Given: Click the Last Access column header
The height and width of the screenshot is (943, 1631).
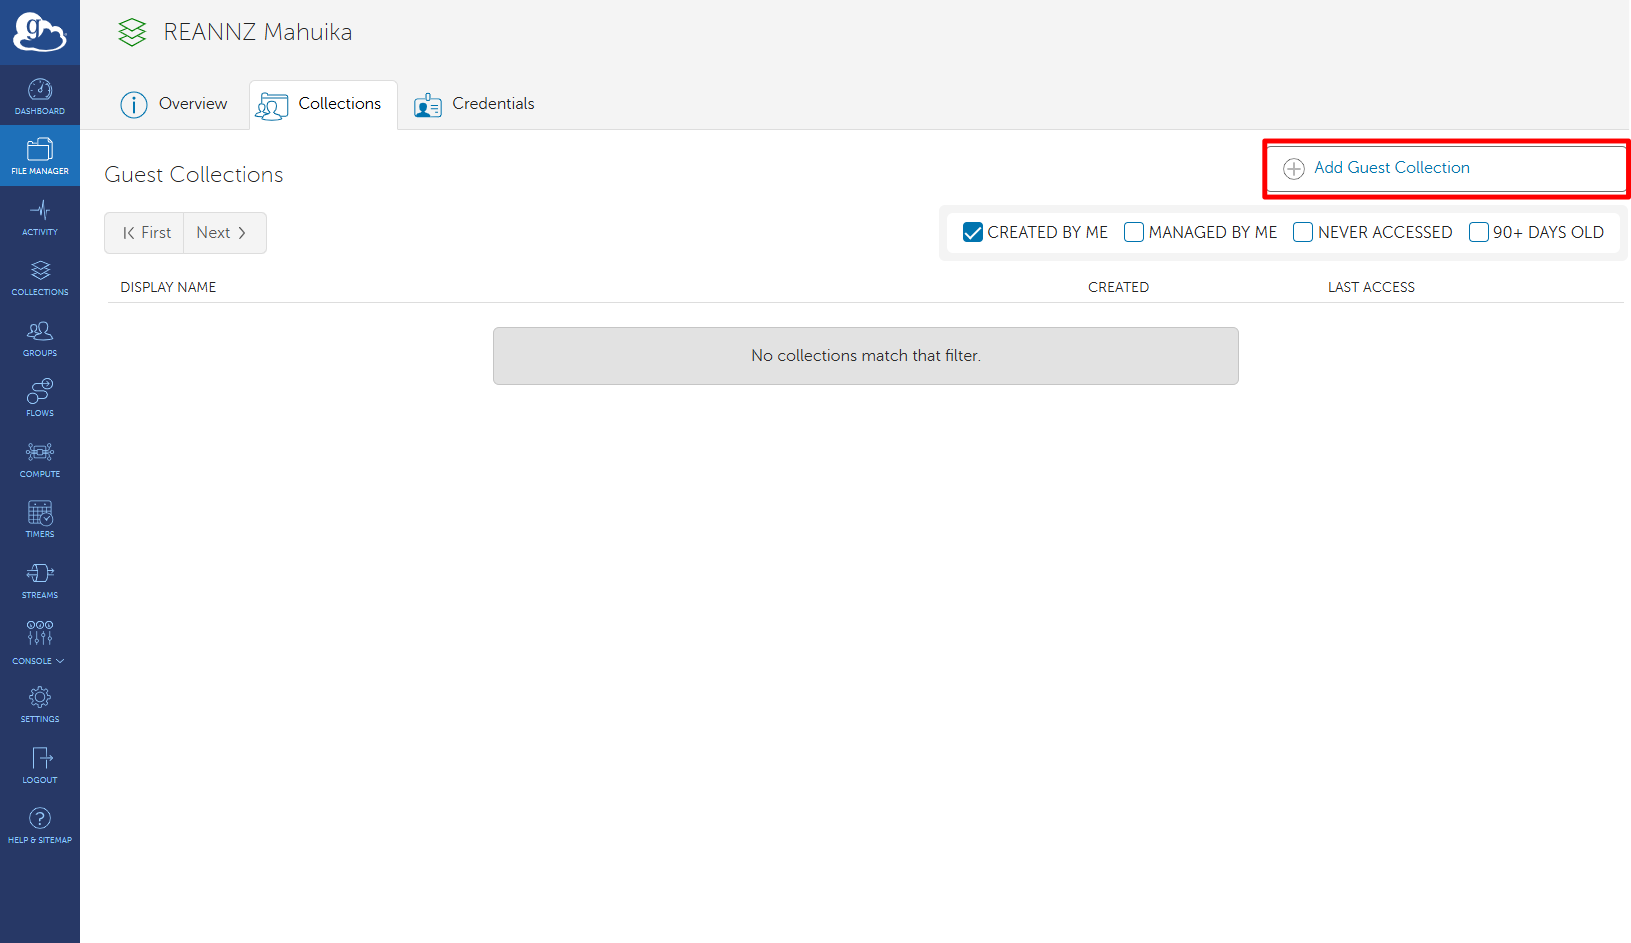Looking at the screenshot, I should point(1371,287).
